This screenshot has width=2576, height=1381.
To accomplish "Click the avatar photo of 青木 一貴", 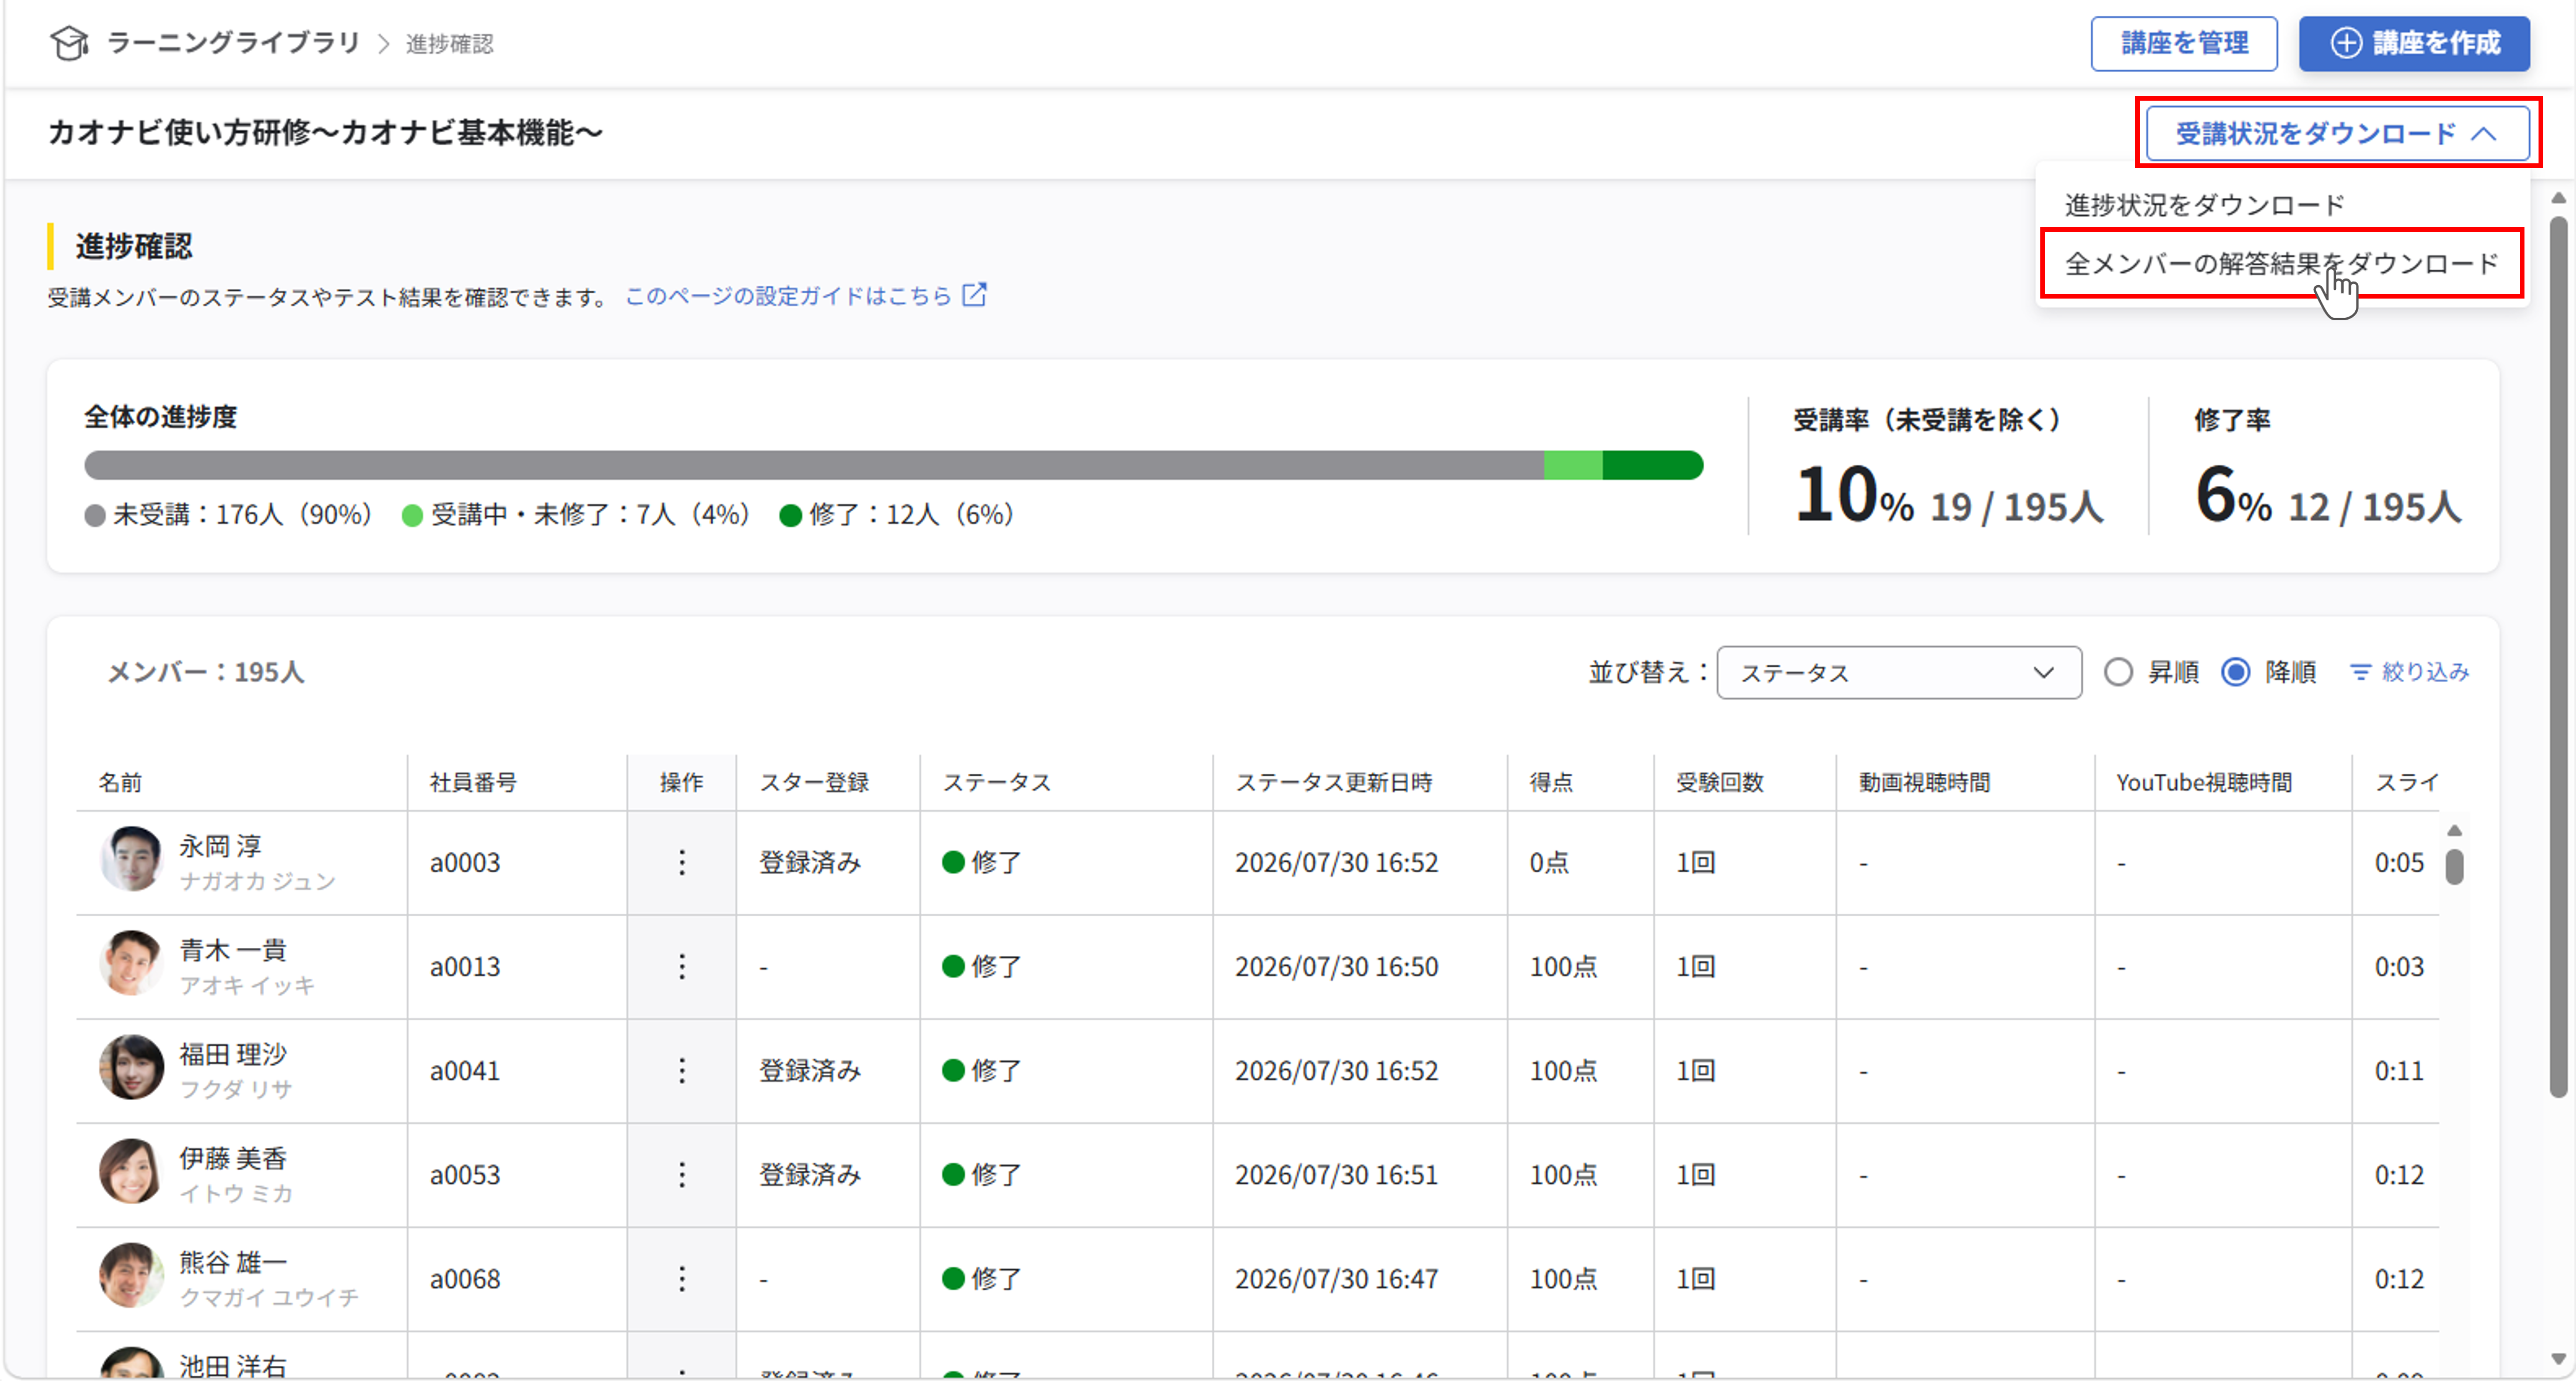I will pyautogui.click(x=131, y=963).
